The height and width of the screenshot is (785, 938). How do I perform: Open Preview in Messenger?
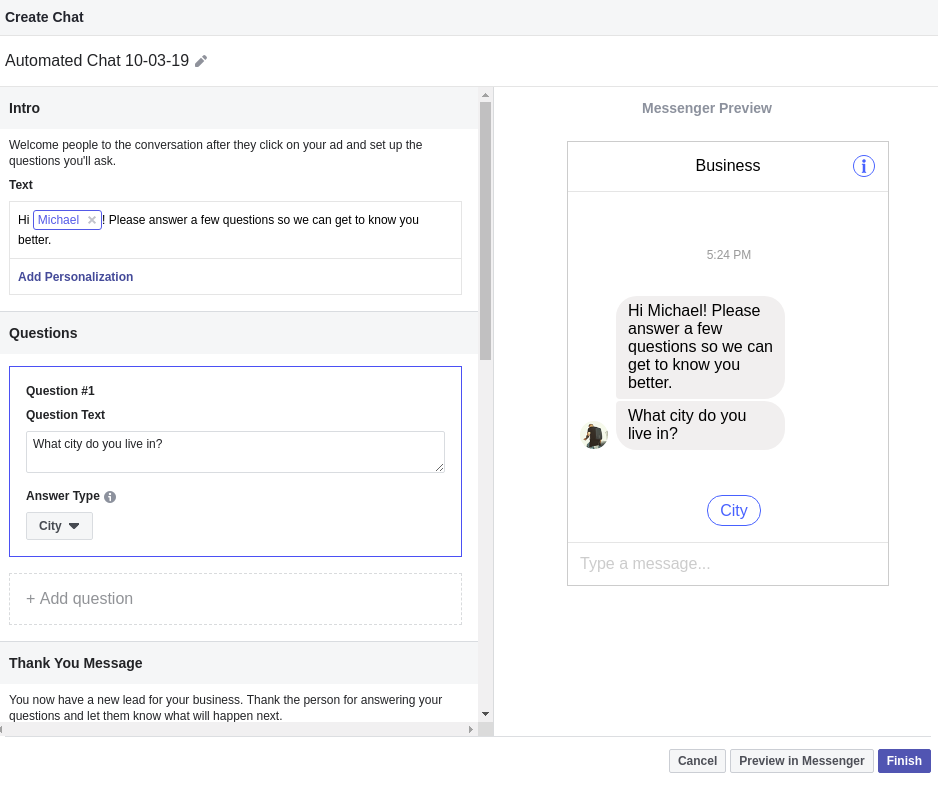(801, 760)
